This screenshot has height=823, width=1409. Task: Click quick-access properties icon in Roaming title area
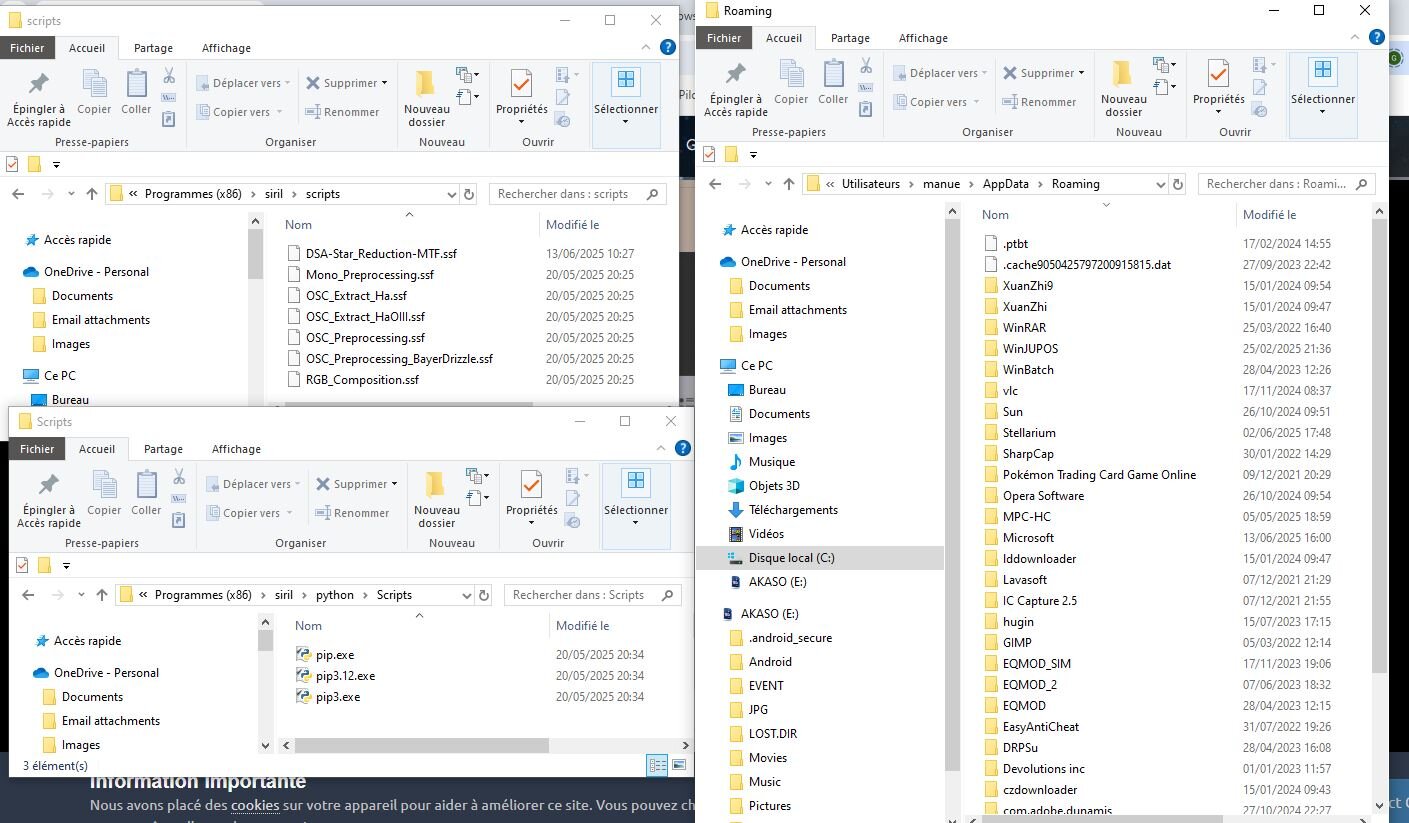(710, 154)
